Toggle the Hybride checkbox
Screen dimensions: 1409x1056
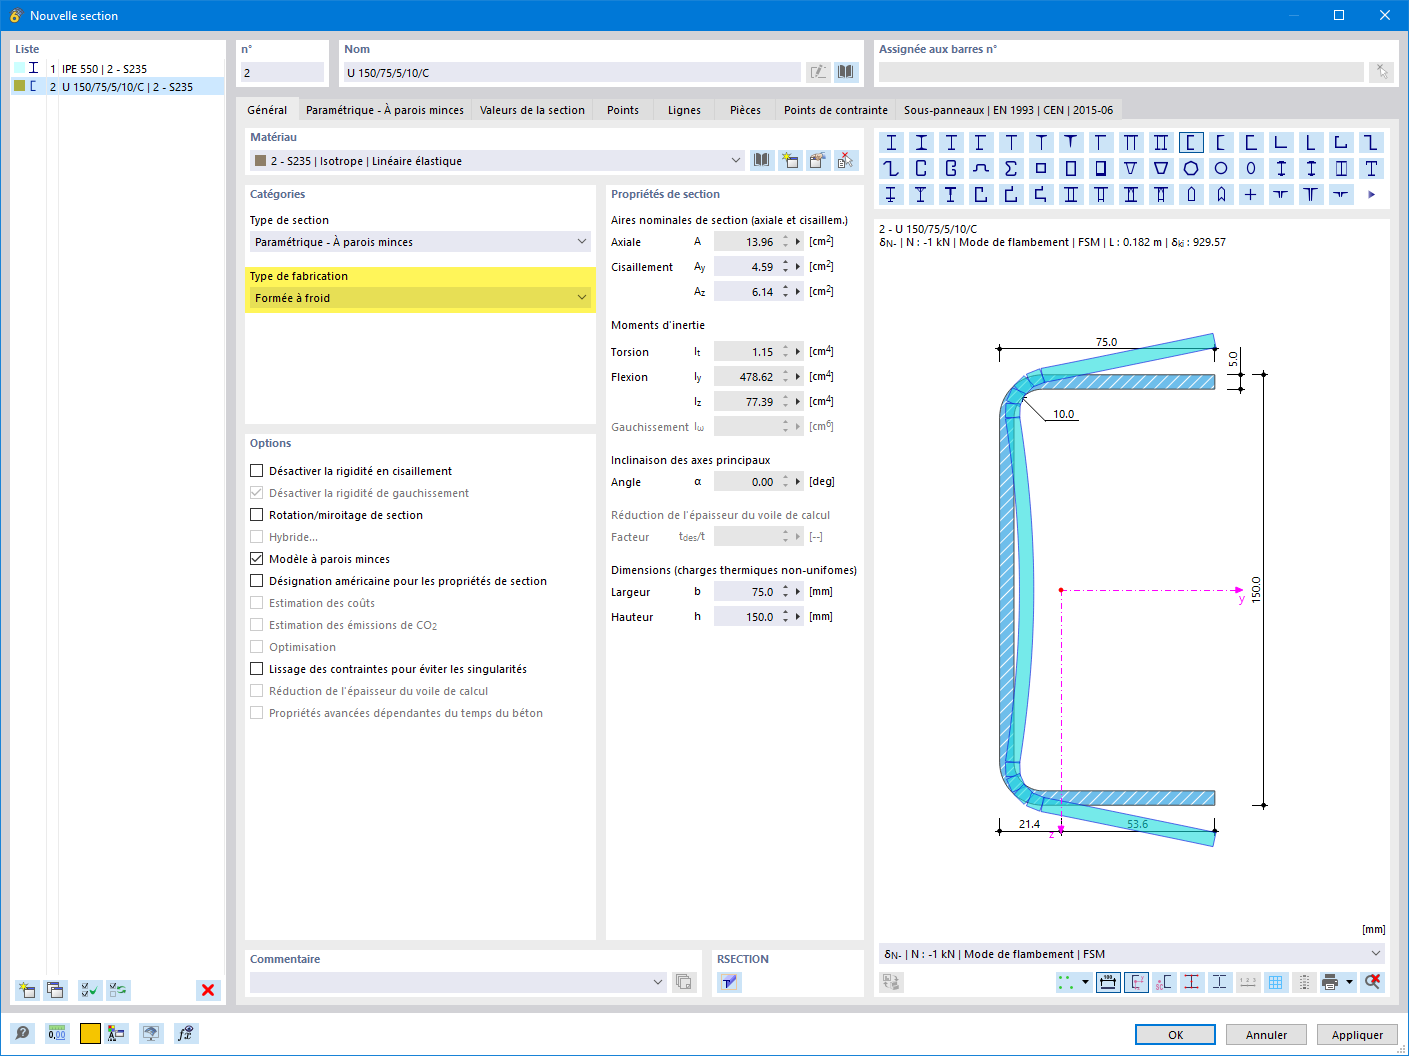257,537
